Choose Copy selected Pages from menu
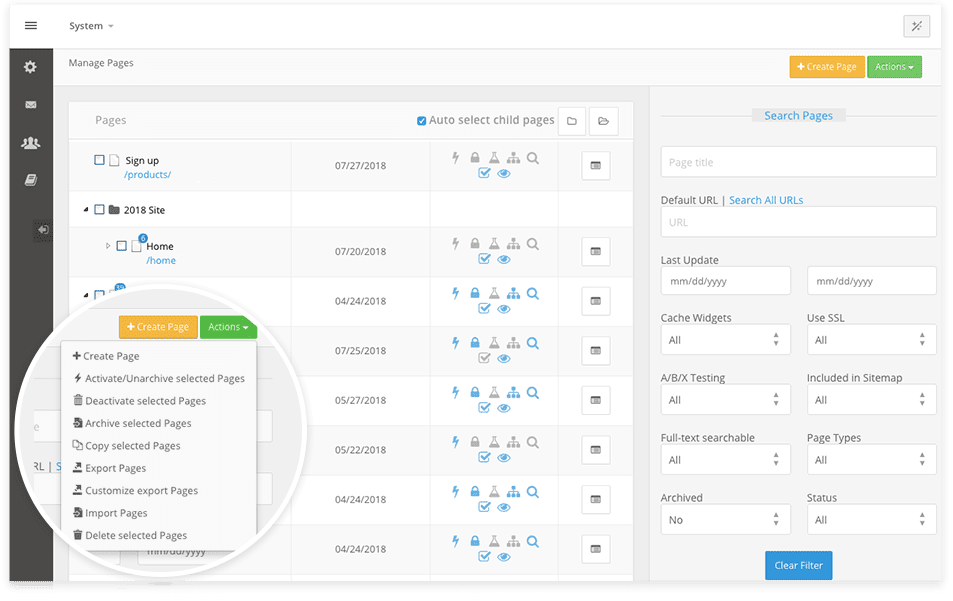Viewport: 953px width, 601px height. tap(132, 446)
